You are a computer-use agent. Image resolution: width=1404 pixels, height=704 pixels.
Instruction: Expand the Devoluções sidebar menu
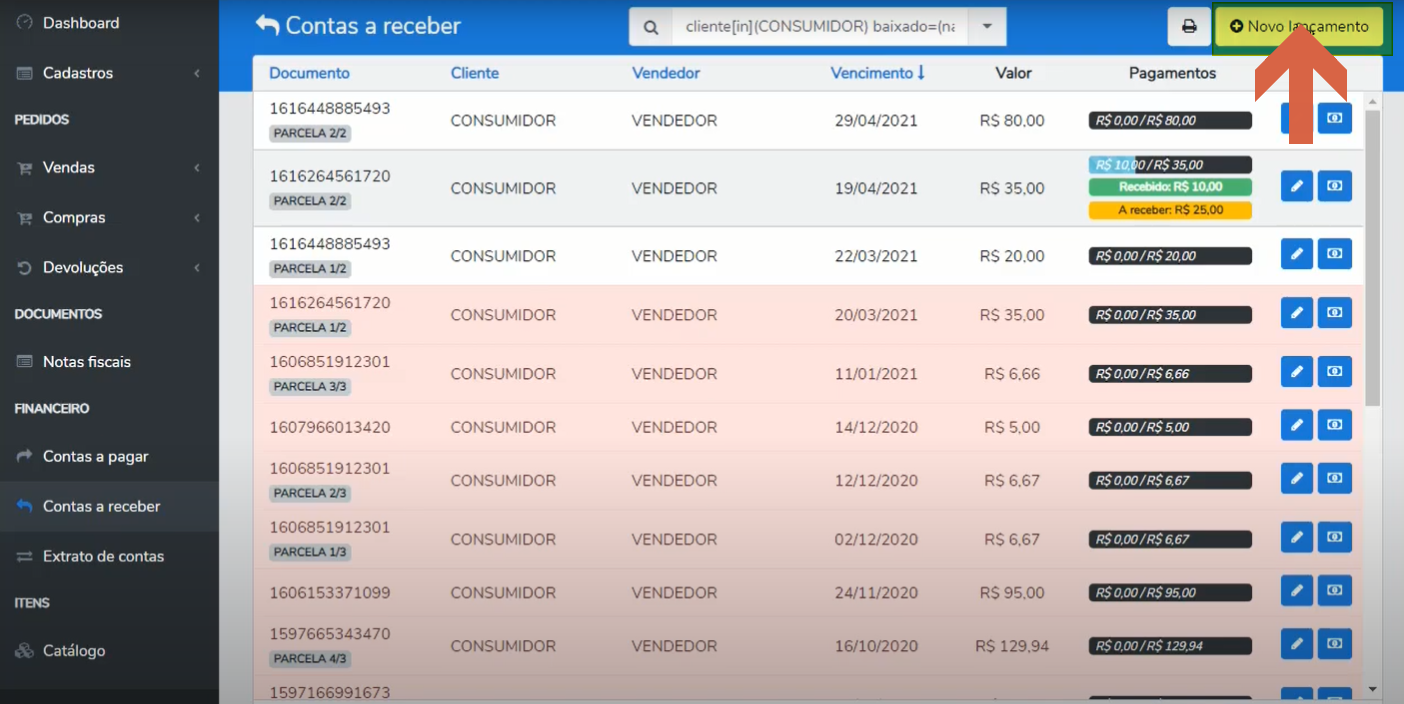[x=109, y=267]
